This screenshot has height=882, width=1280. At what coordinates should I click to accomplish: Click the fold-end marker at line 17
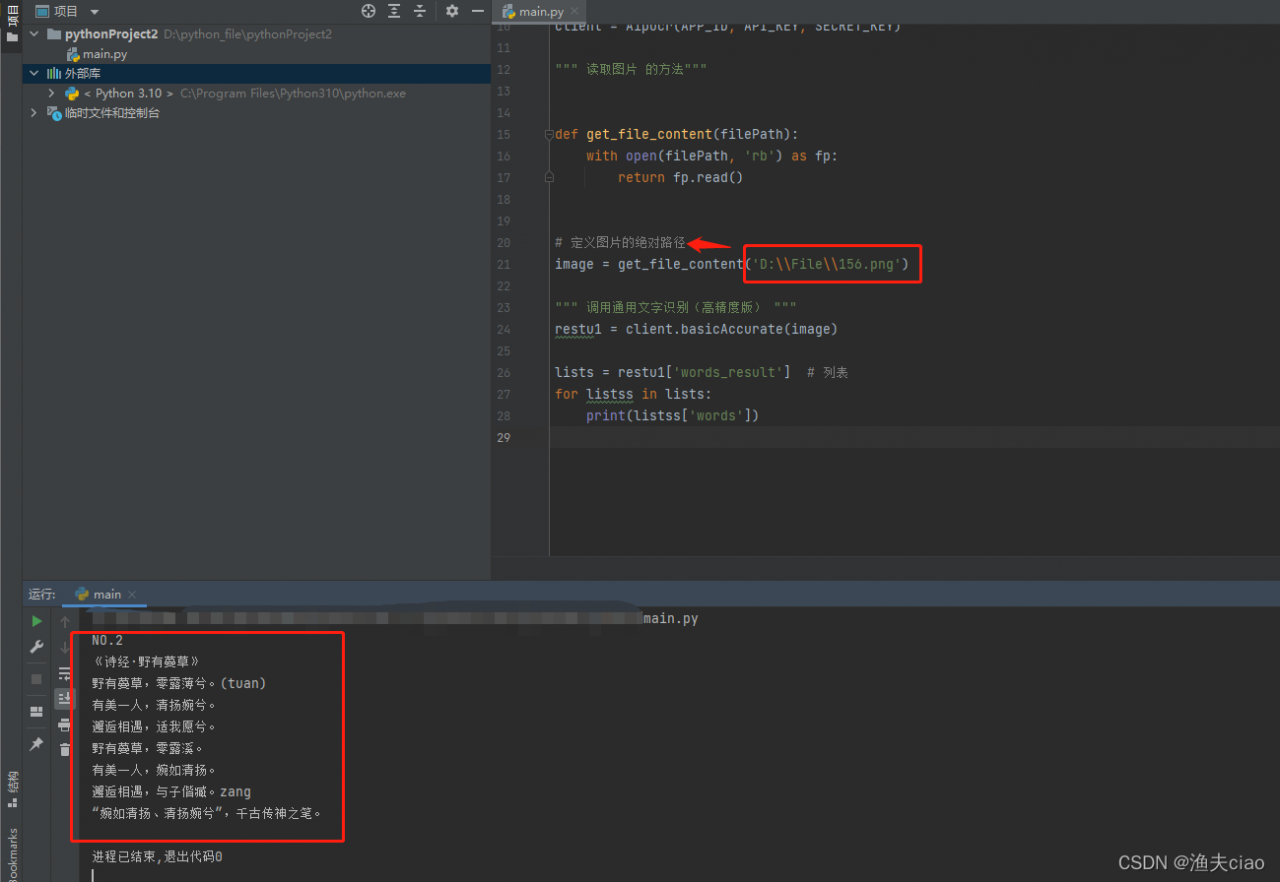click(x=548, y=177)
